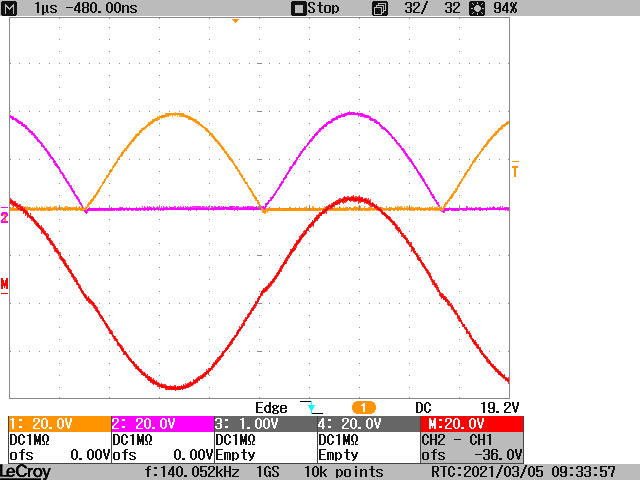The height and width of the screenshot is (480, 640).
Task: Select the math M:20.0V red header
Action: pyautogui.click(x=472, y=424)
